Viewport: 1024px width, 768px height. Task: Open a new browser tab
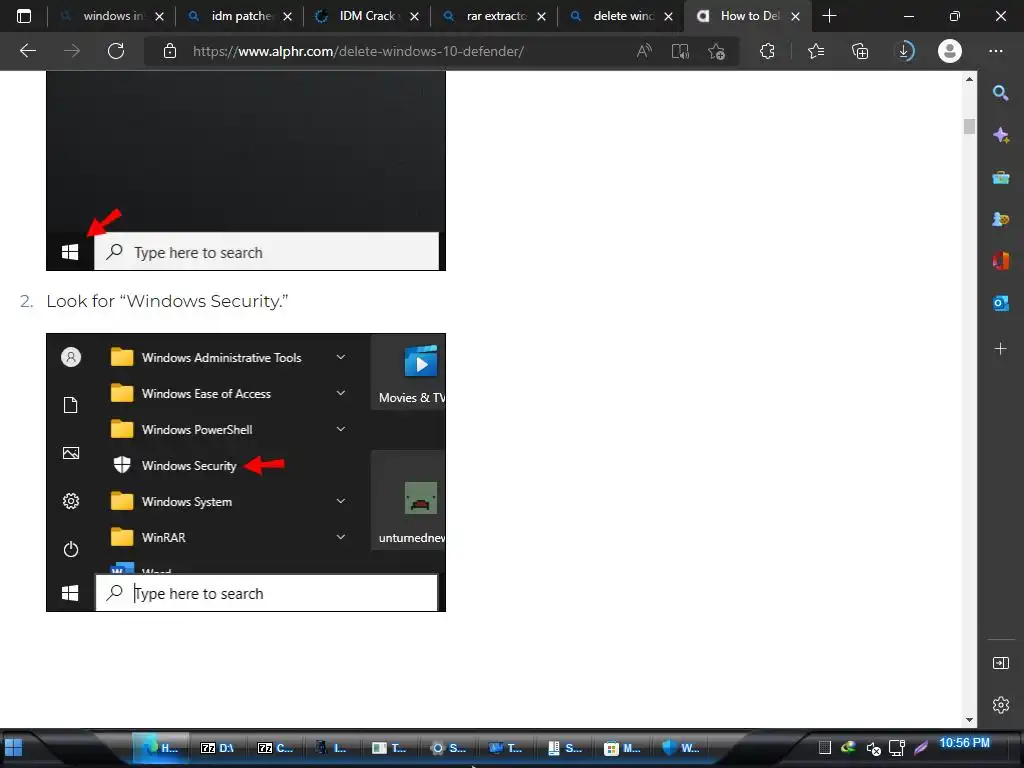[829, 16]
